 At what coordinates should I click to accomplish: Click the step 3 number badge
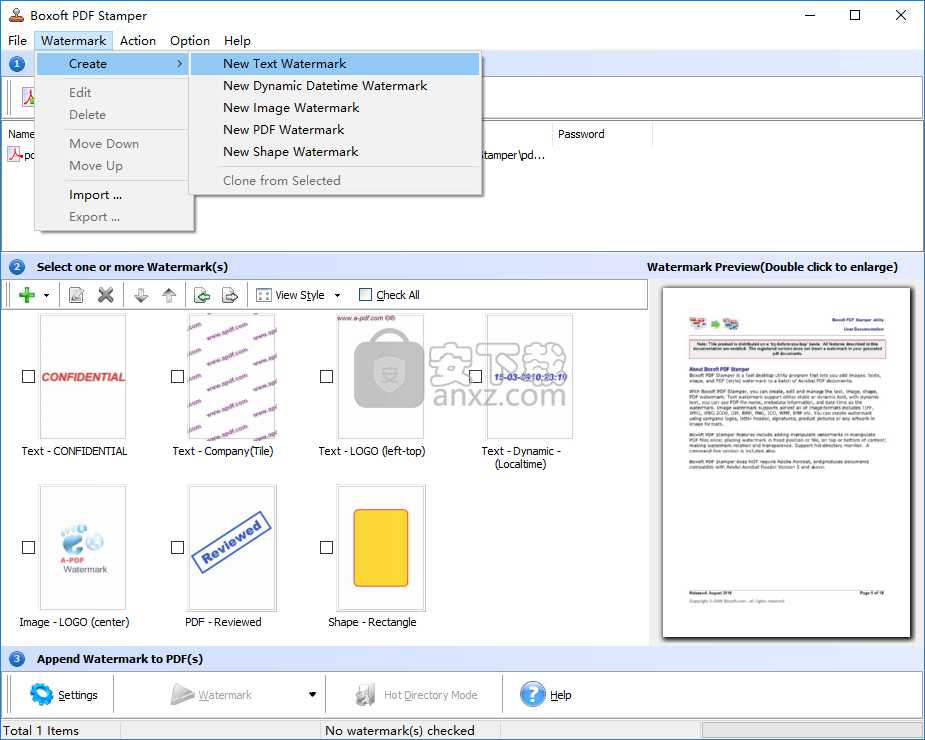[x=17, y=659]
